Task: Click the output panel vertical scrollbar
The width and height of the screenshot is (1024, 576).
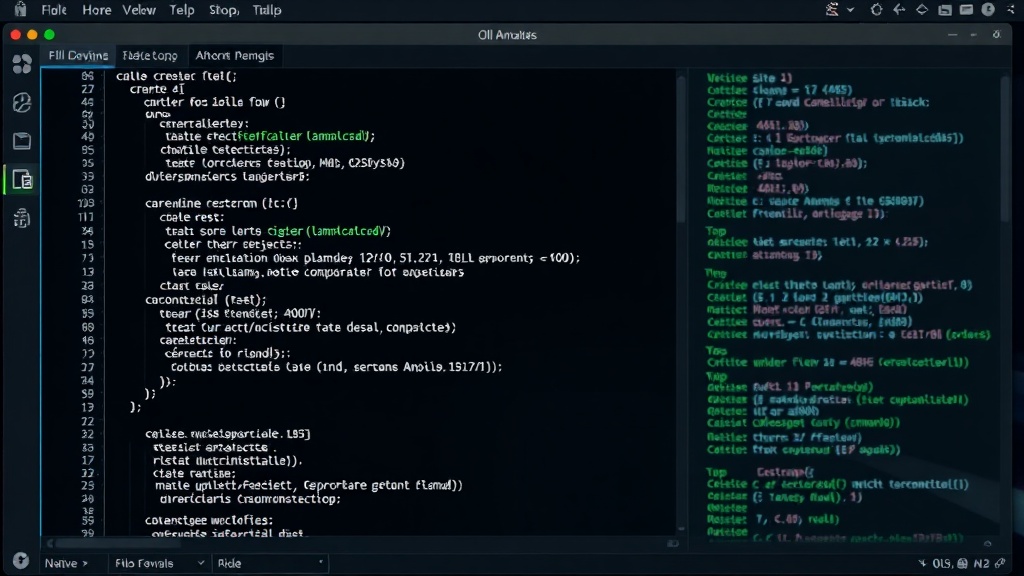Action: pos(1005,150)
